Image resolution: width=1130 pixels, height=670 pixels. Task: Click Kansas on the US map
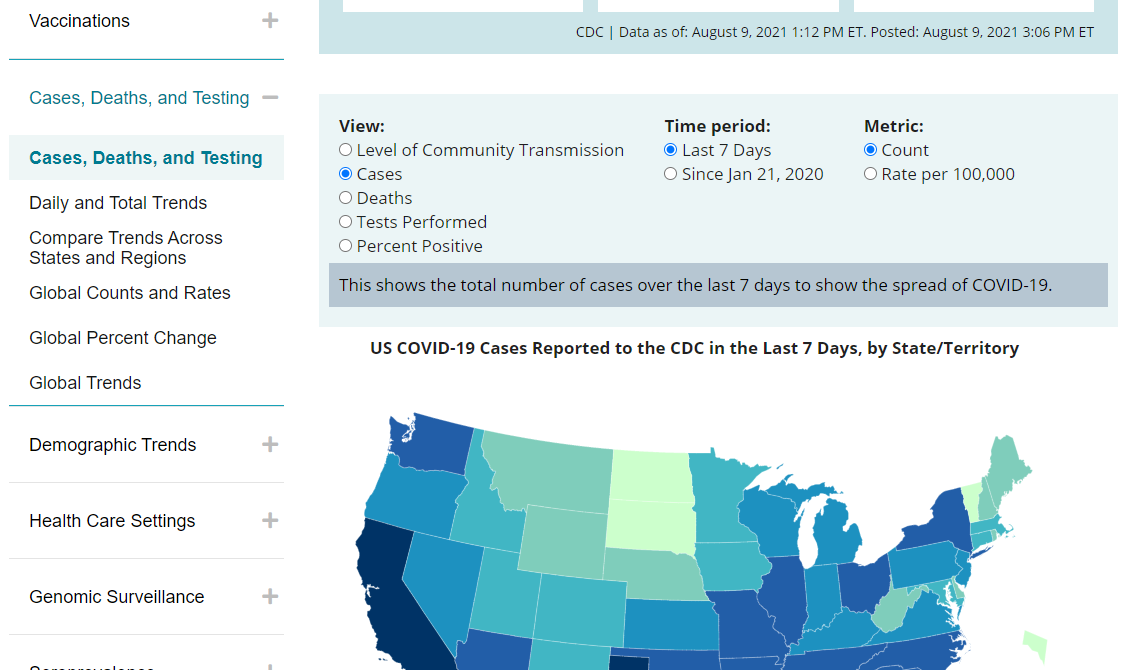(x=670, y=623)
